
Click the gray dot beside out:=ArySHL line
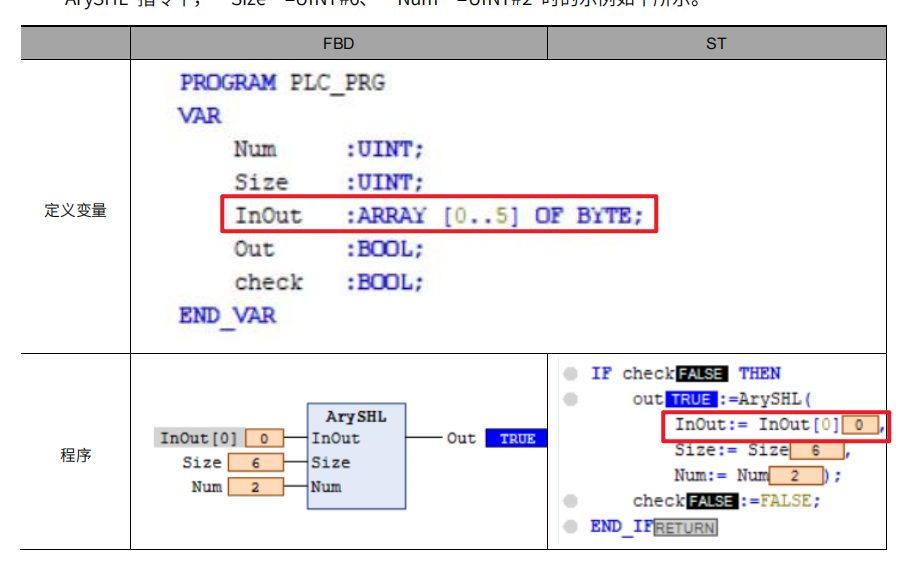[x=570, y=399]
